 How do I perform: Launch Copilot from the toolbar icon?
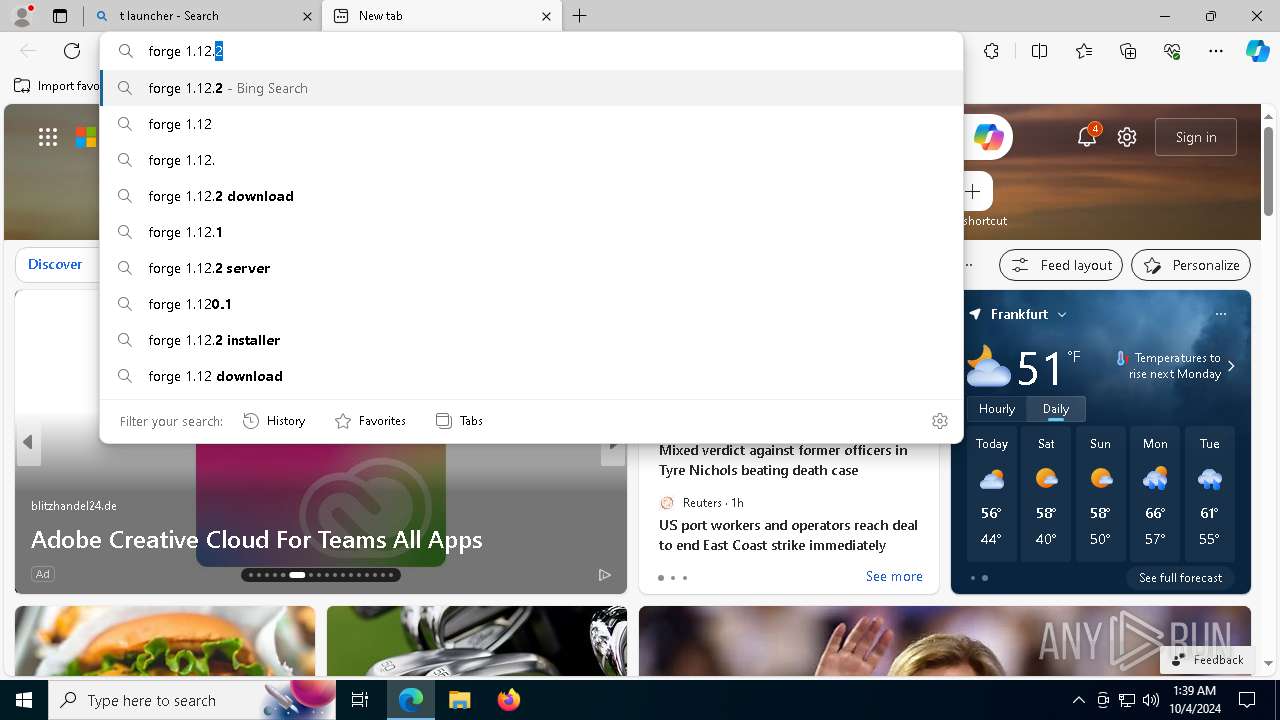pyautogui.click(x=1257, y=51)
